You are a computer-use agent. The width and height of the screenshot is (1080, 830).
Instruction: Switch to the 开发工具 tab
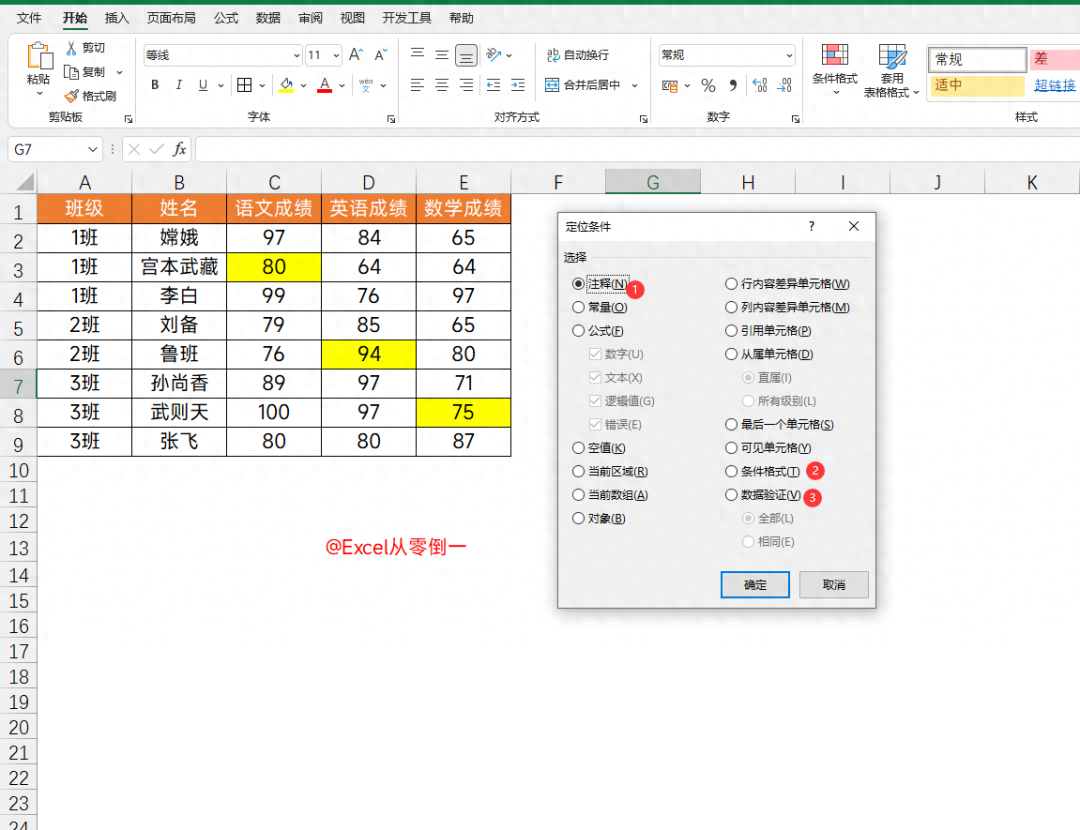[407, 18]
